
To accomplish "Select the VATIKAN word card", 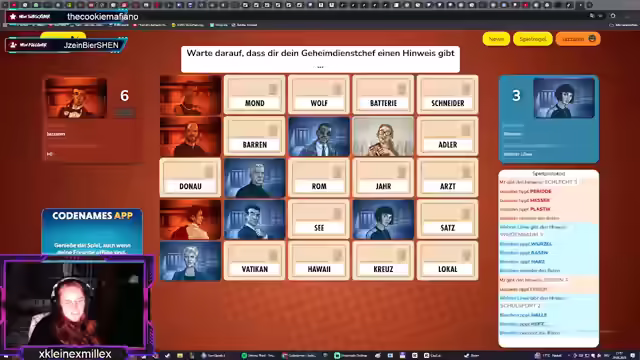I will pos(254,261).
